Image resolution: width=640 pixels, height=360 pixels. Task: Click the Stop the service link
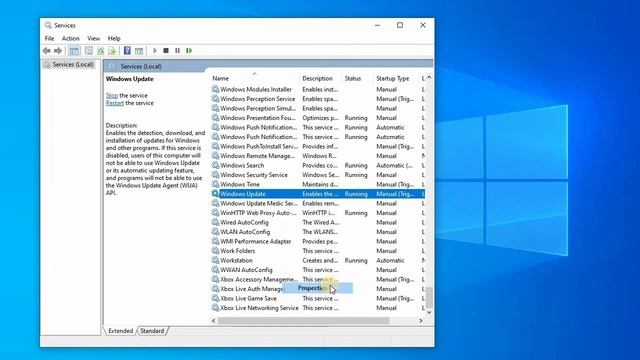tap(112, 96)
